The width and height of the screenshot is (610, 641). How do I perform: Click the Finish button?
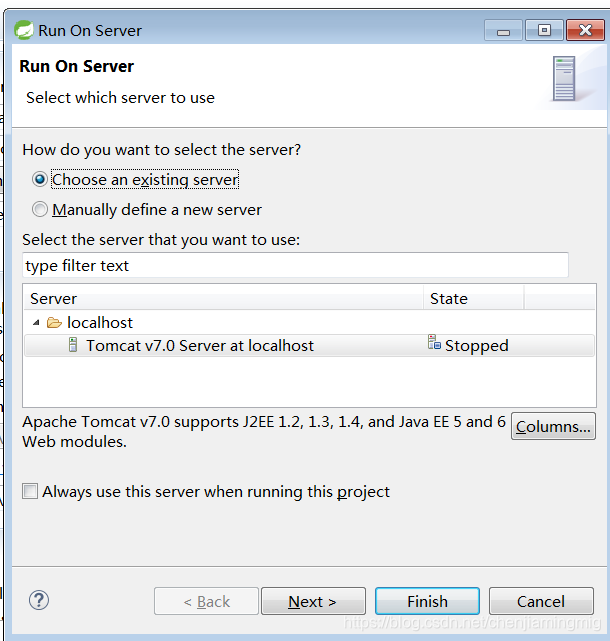point(427,601)
